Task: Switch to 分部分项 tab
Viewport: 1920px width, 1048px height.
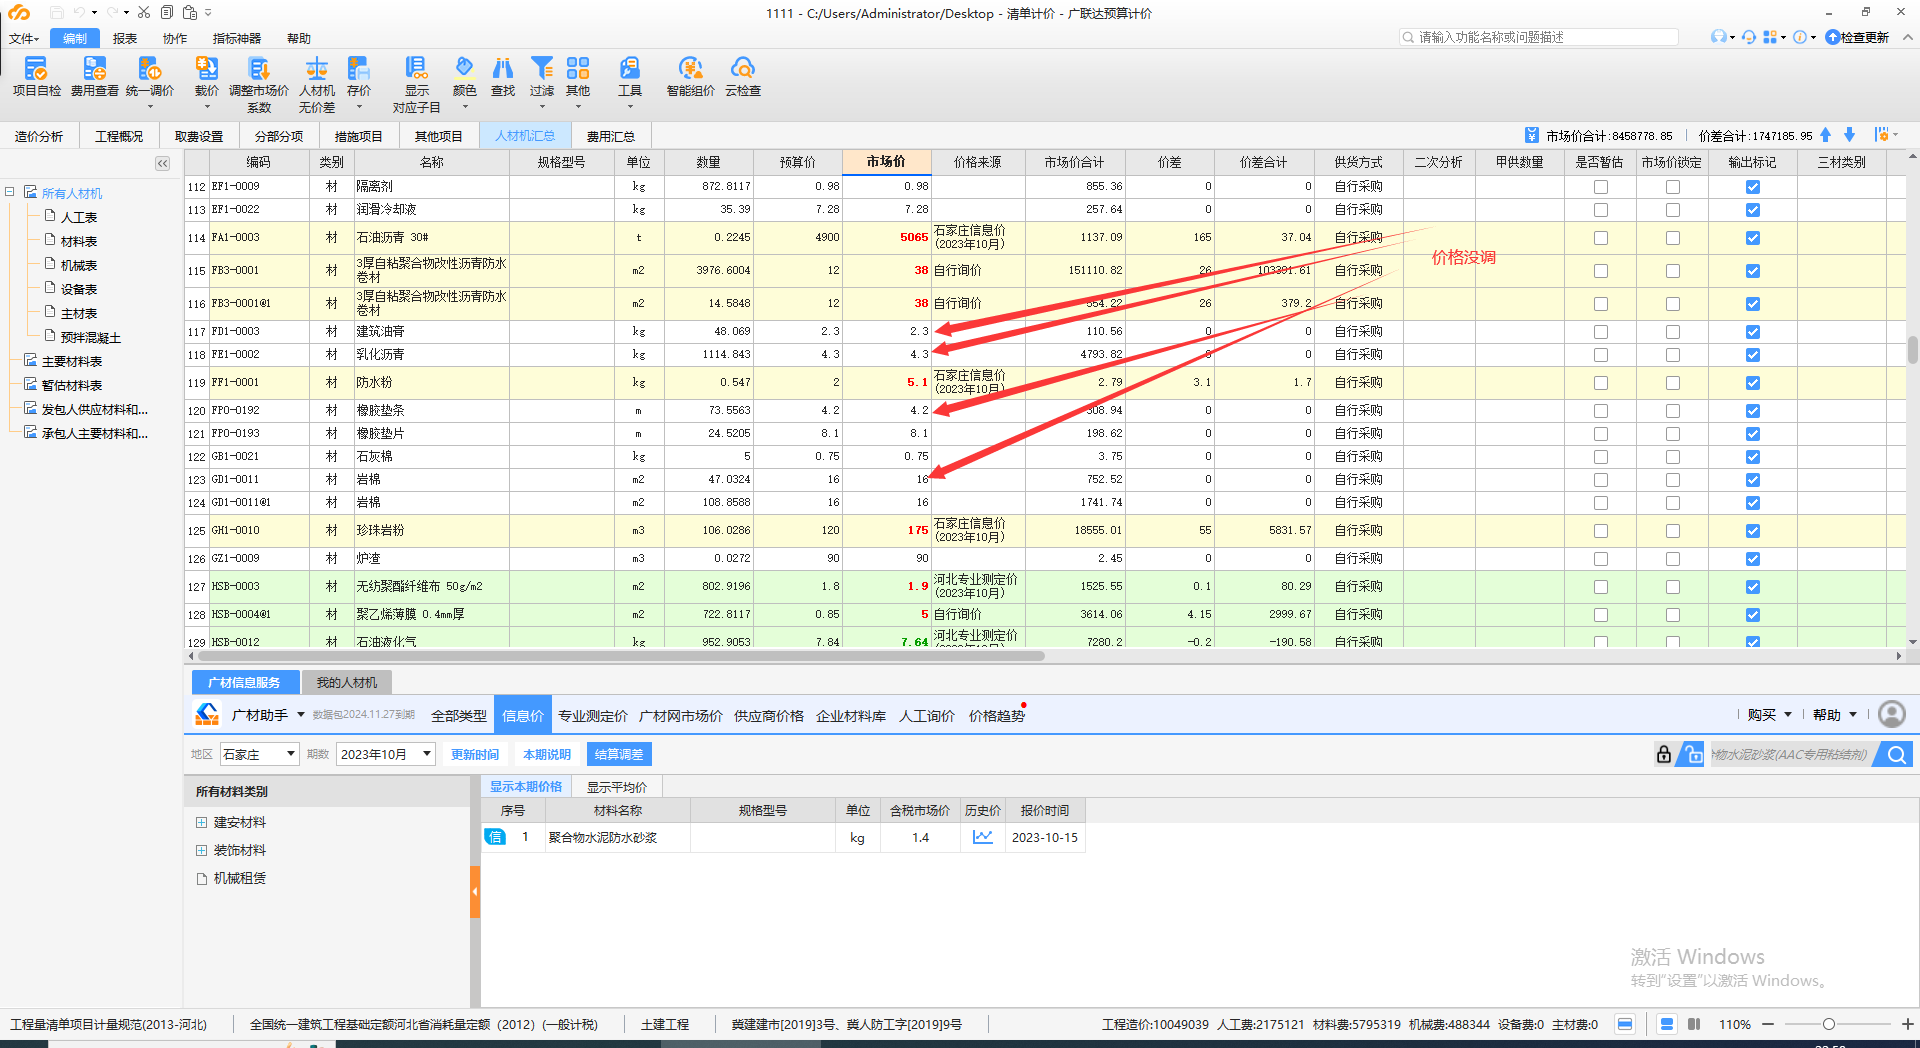Action: pyautogui.click(x=278, y=136)
